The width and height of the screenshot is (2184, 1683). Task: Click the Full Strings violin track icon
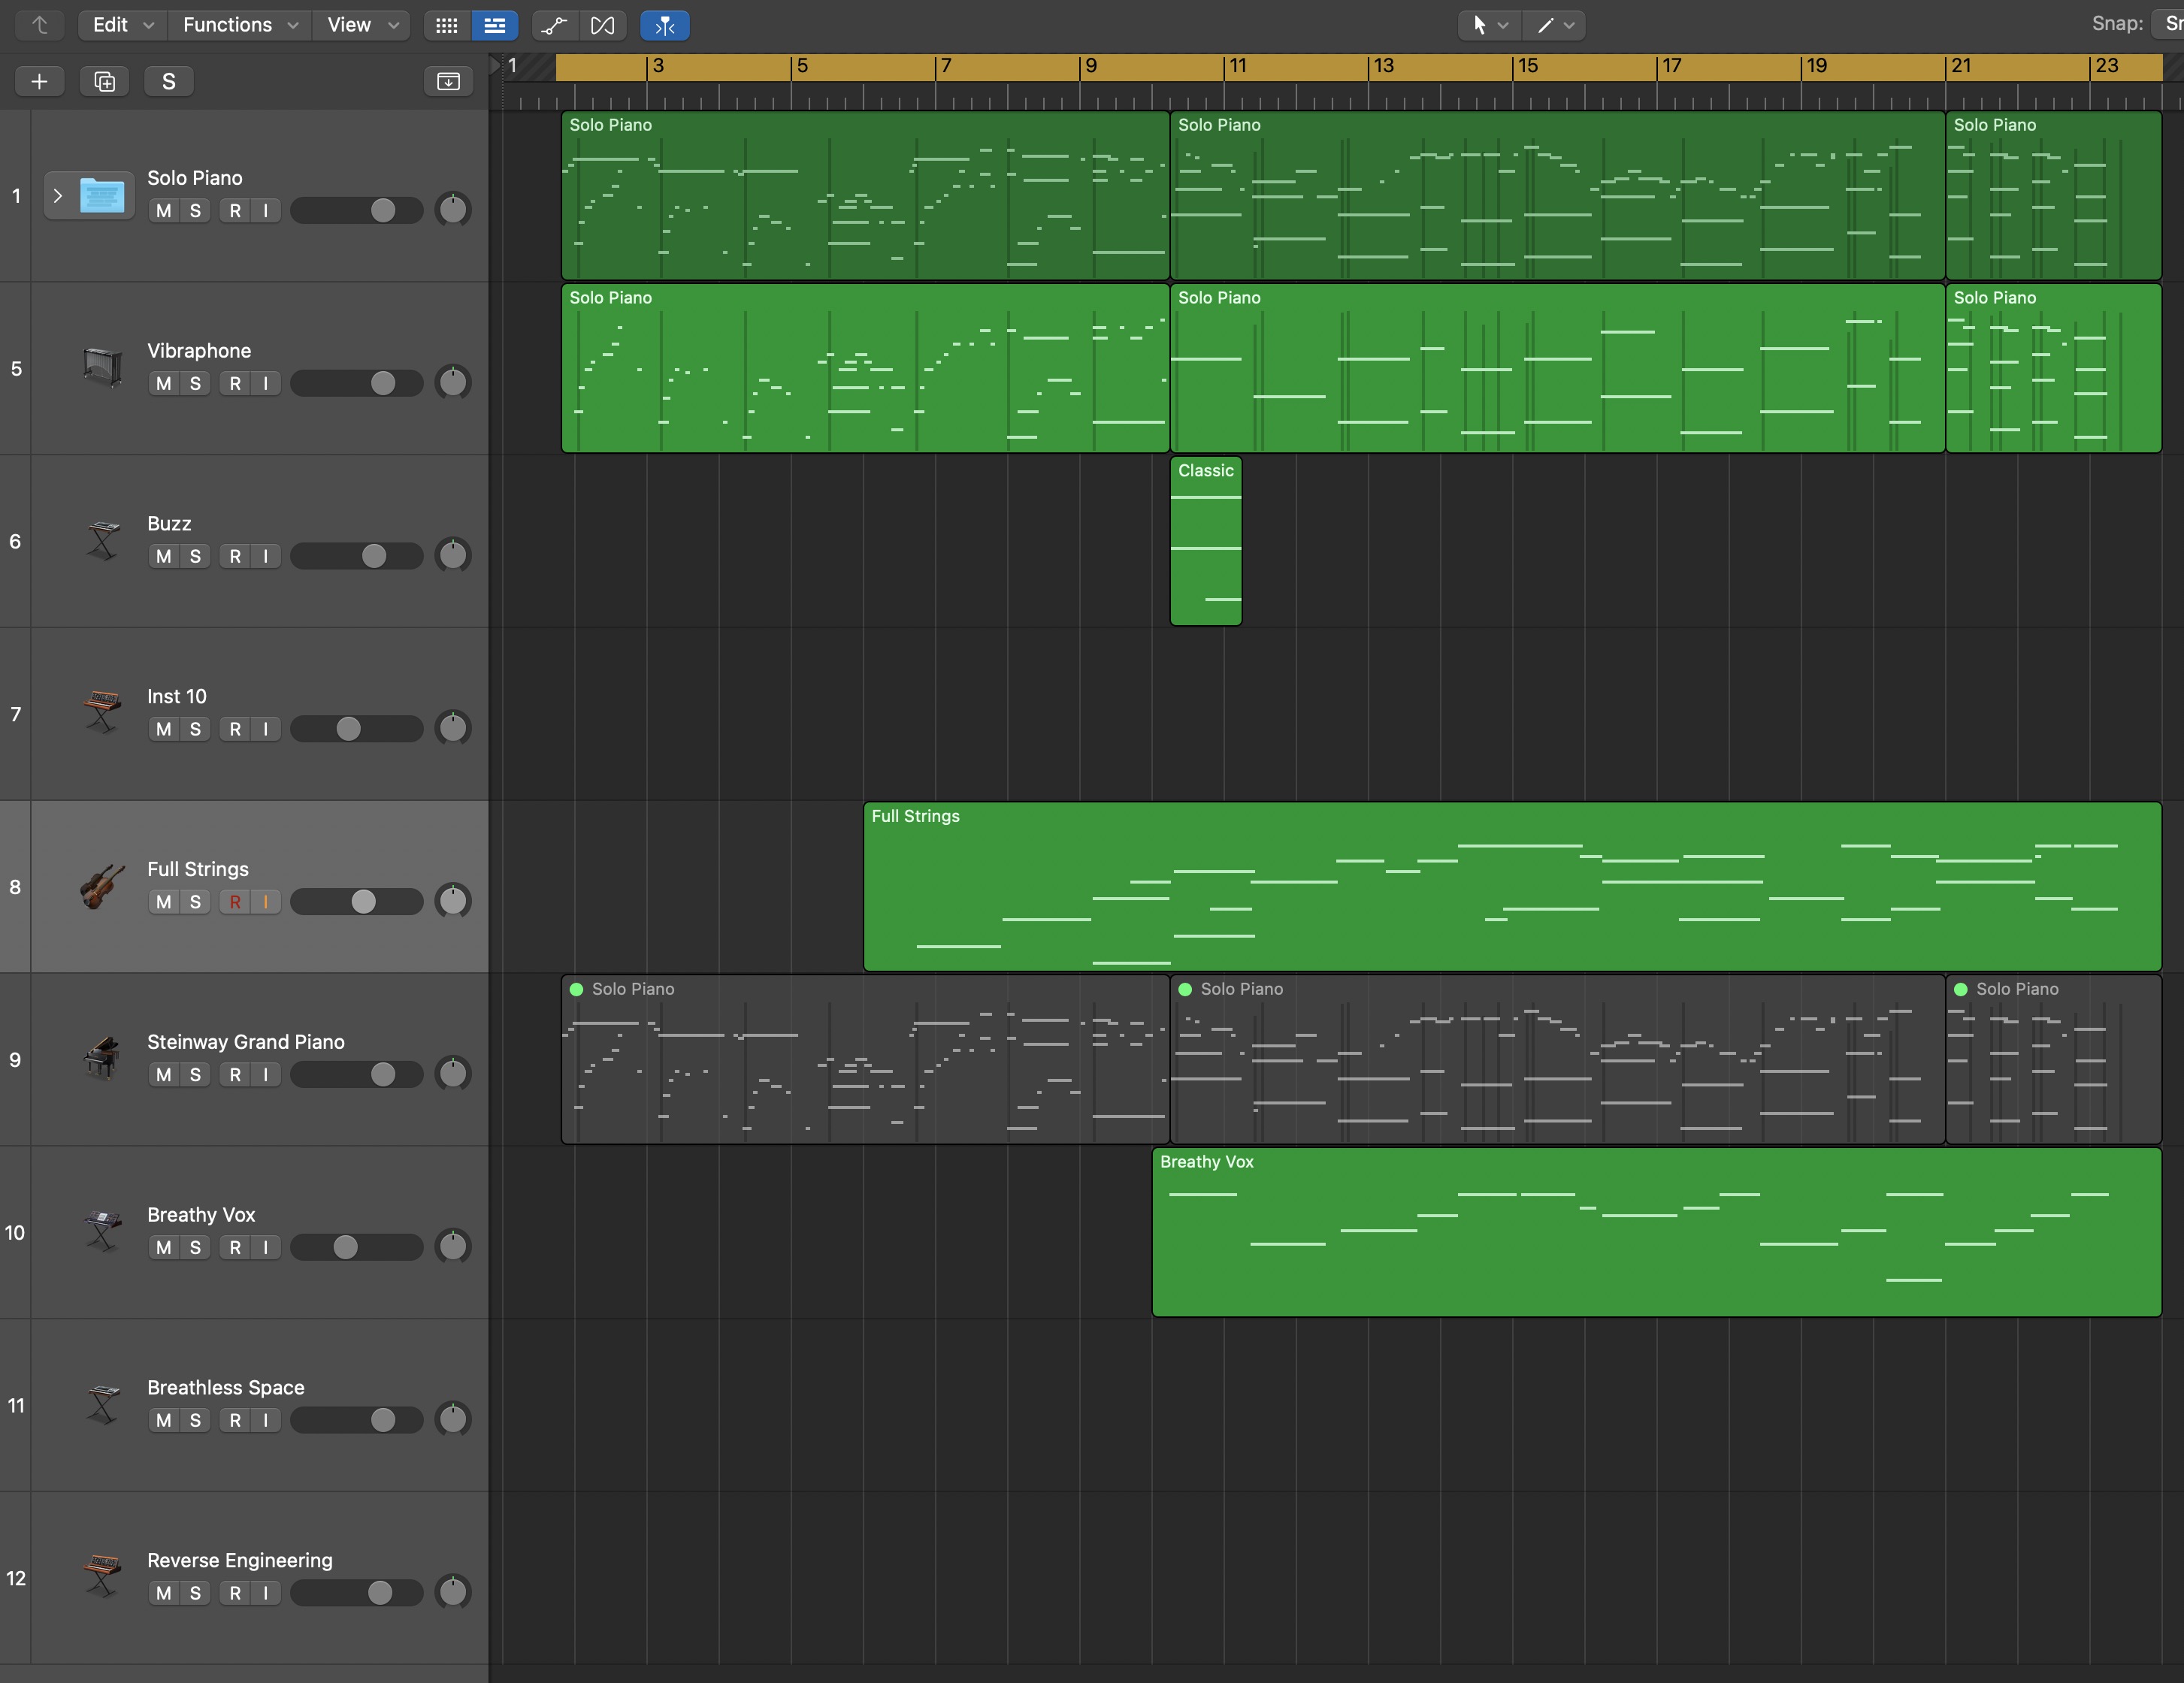coord(102,886)
